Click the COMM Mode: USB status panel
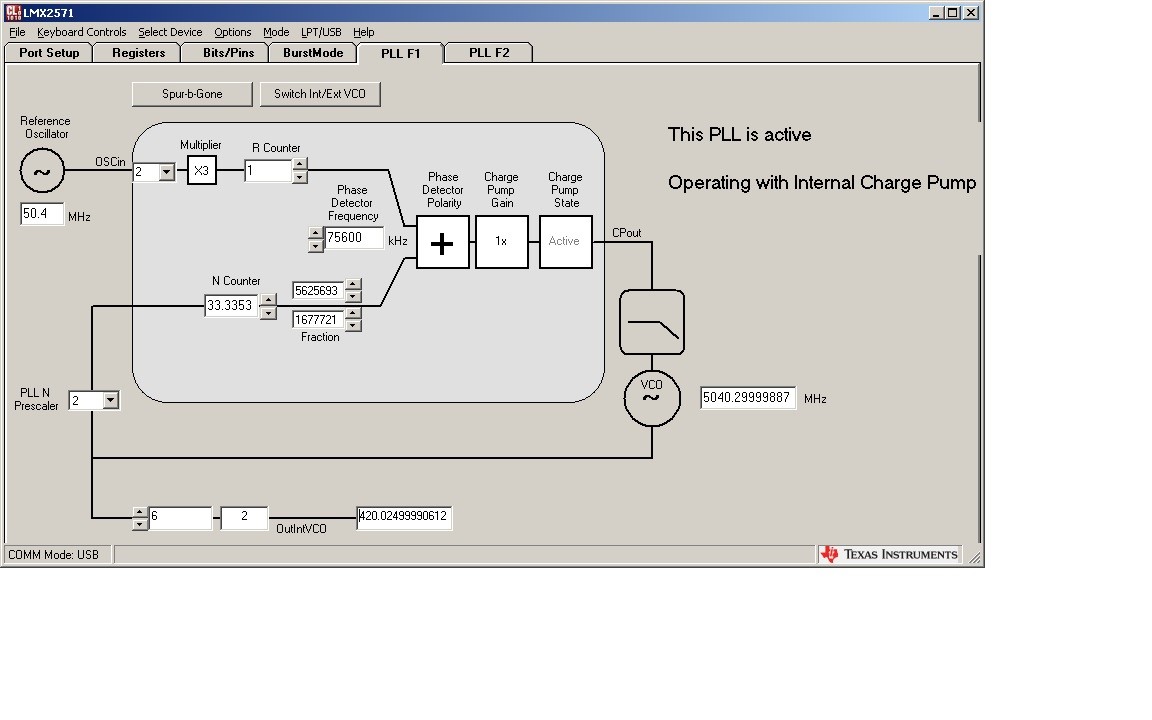This screenshot has height=720, width=1152. (57, 555)
